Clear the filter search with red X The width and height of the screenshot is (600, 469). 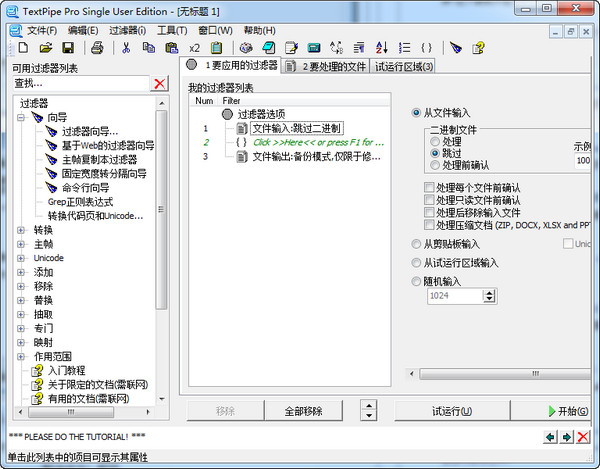point(160,83)
